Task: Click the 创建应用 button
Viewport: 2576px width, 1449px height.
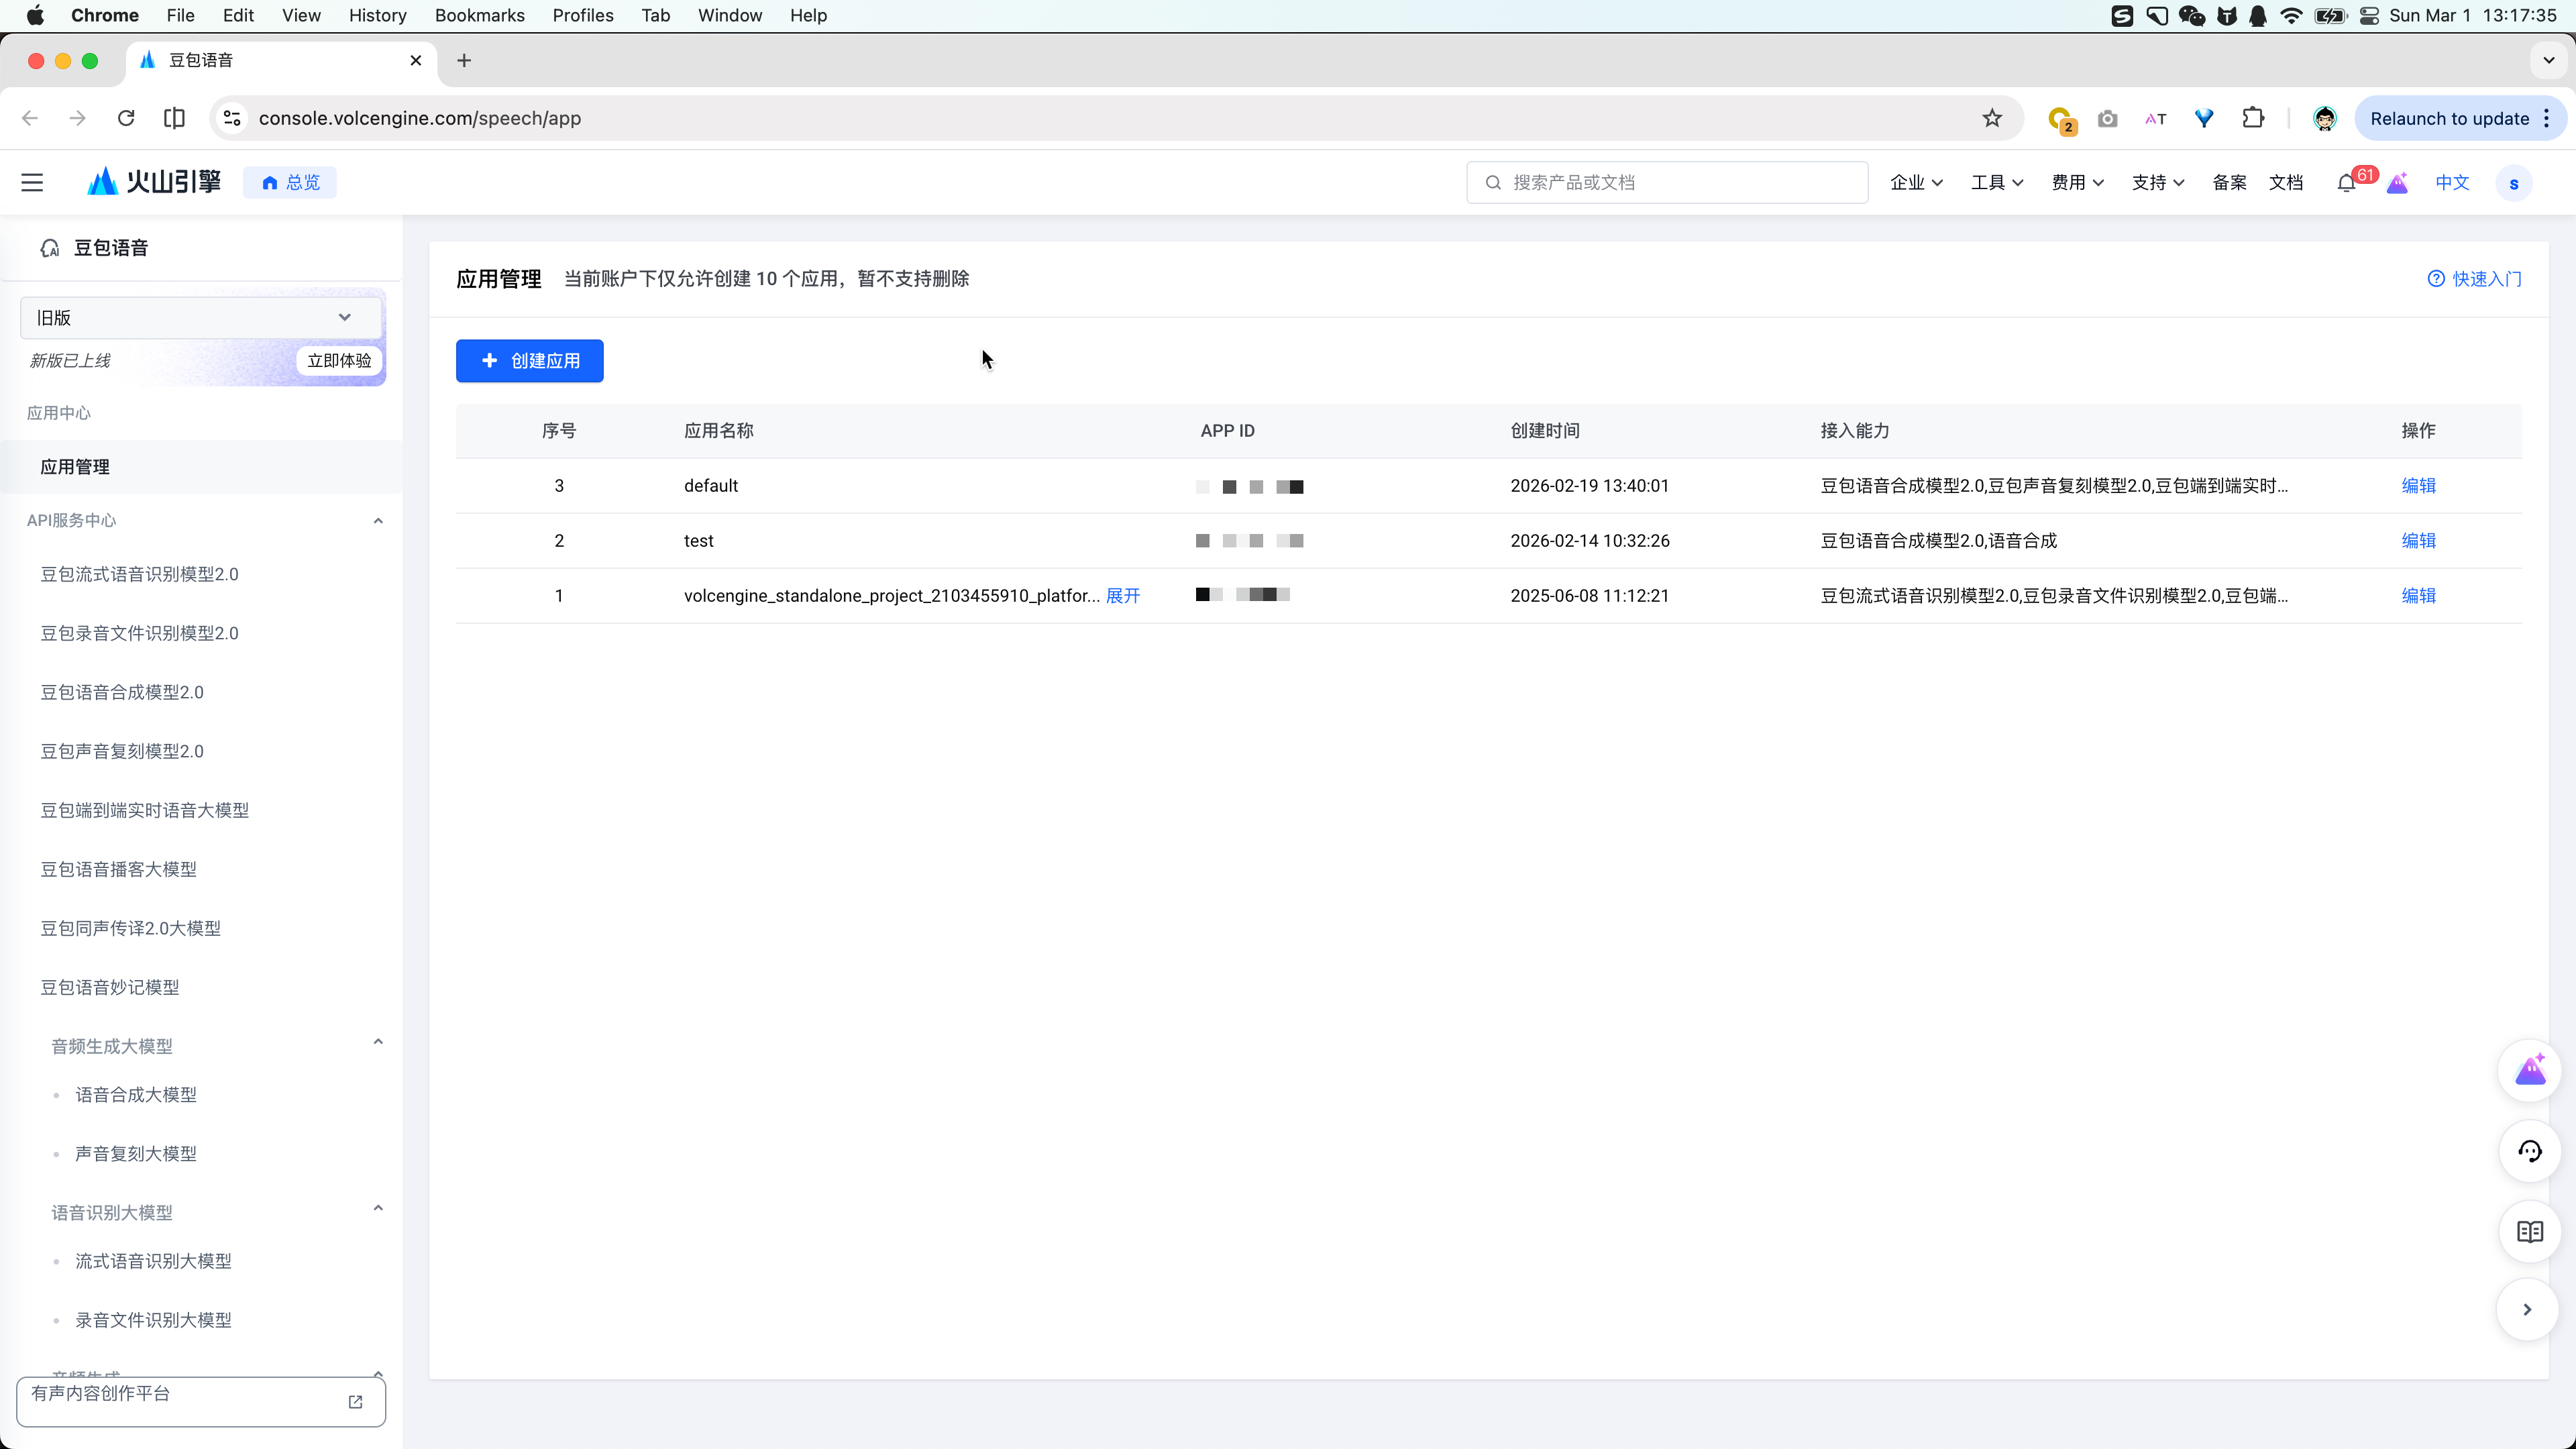Action: [x=529, y=361]
